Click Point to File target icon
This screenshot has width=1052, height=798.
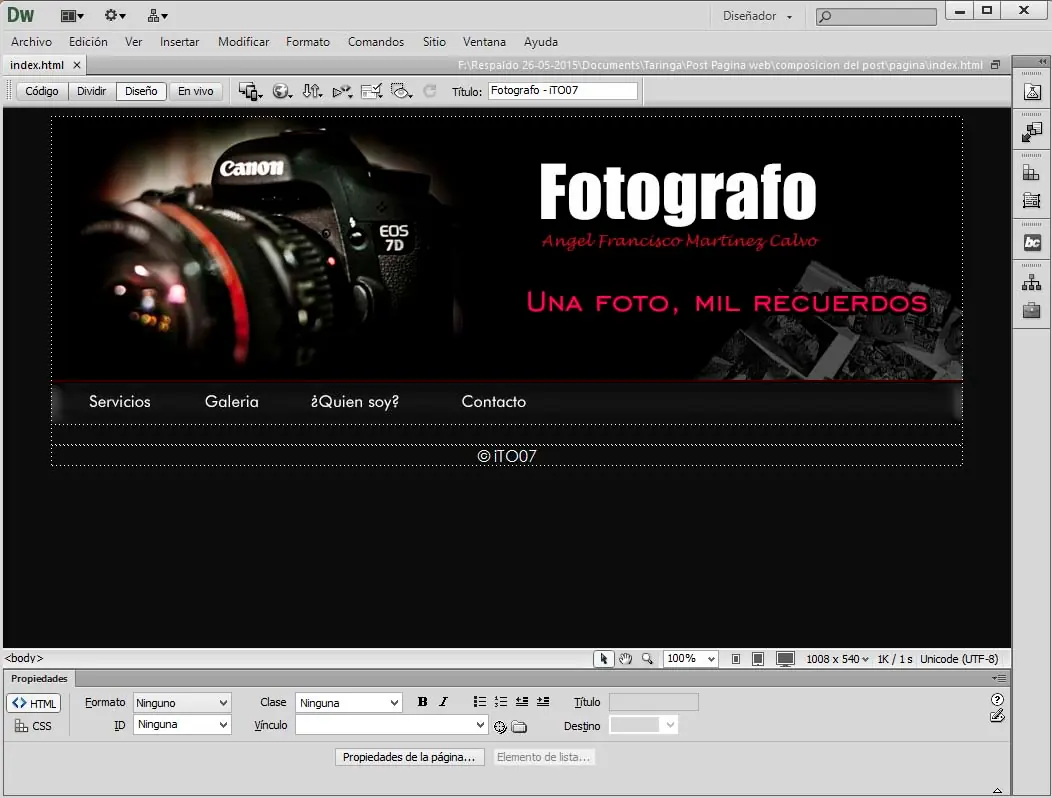500,727
